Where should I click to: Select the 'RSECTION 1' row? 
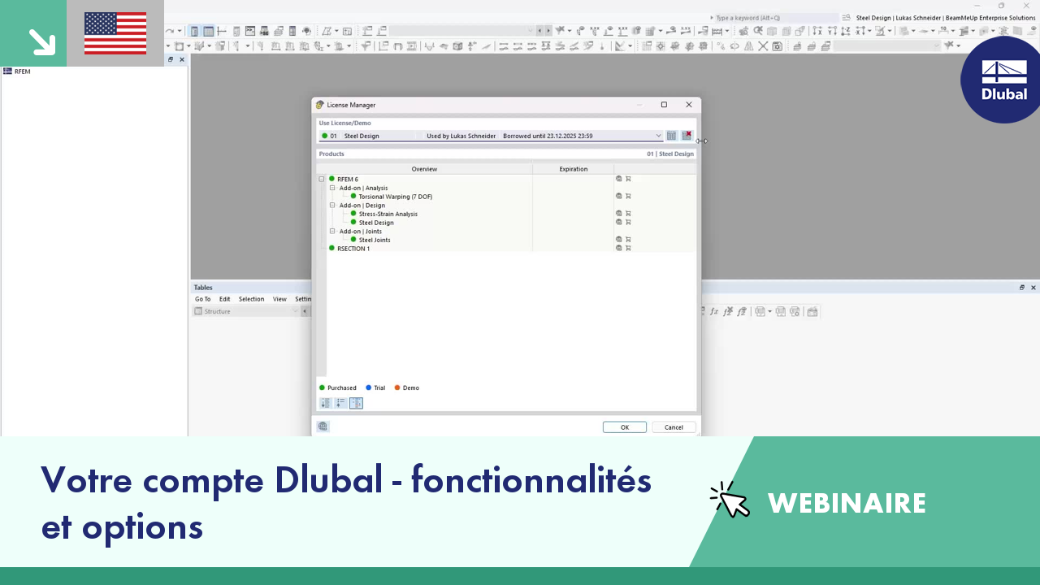pos(354,248)
